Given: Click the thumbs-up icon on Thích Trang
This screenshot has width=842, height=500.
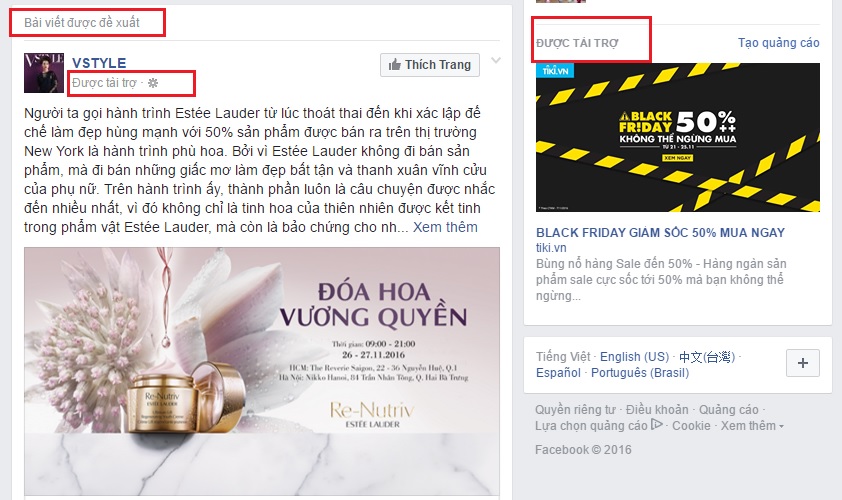Looking at the screenshot, I should point(395,65).
